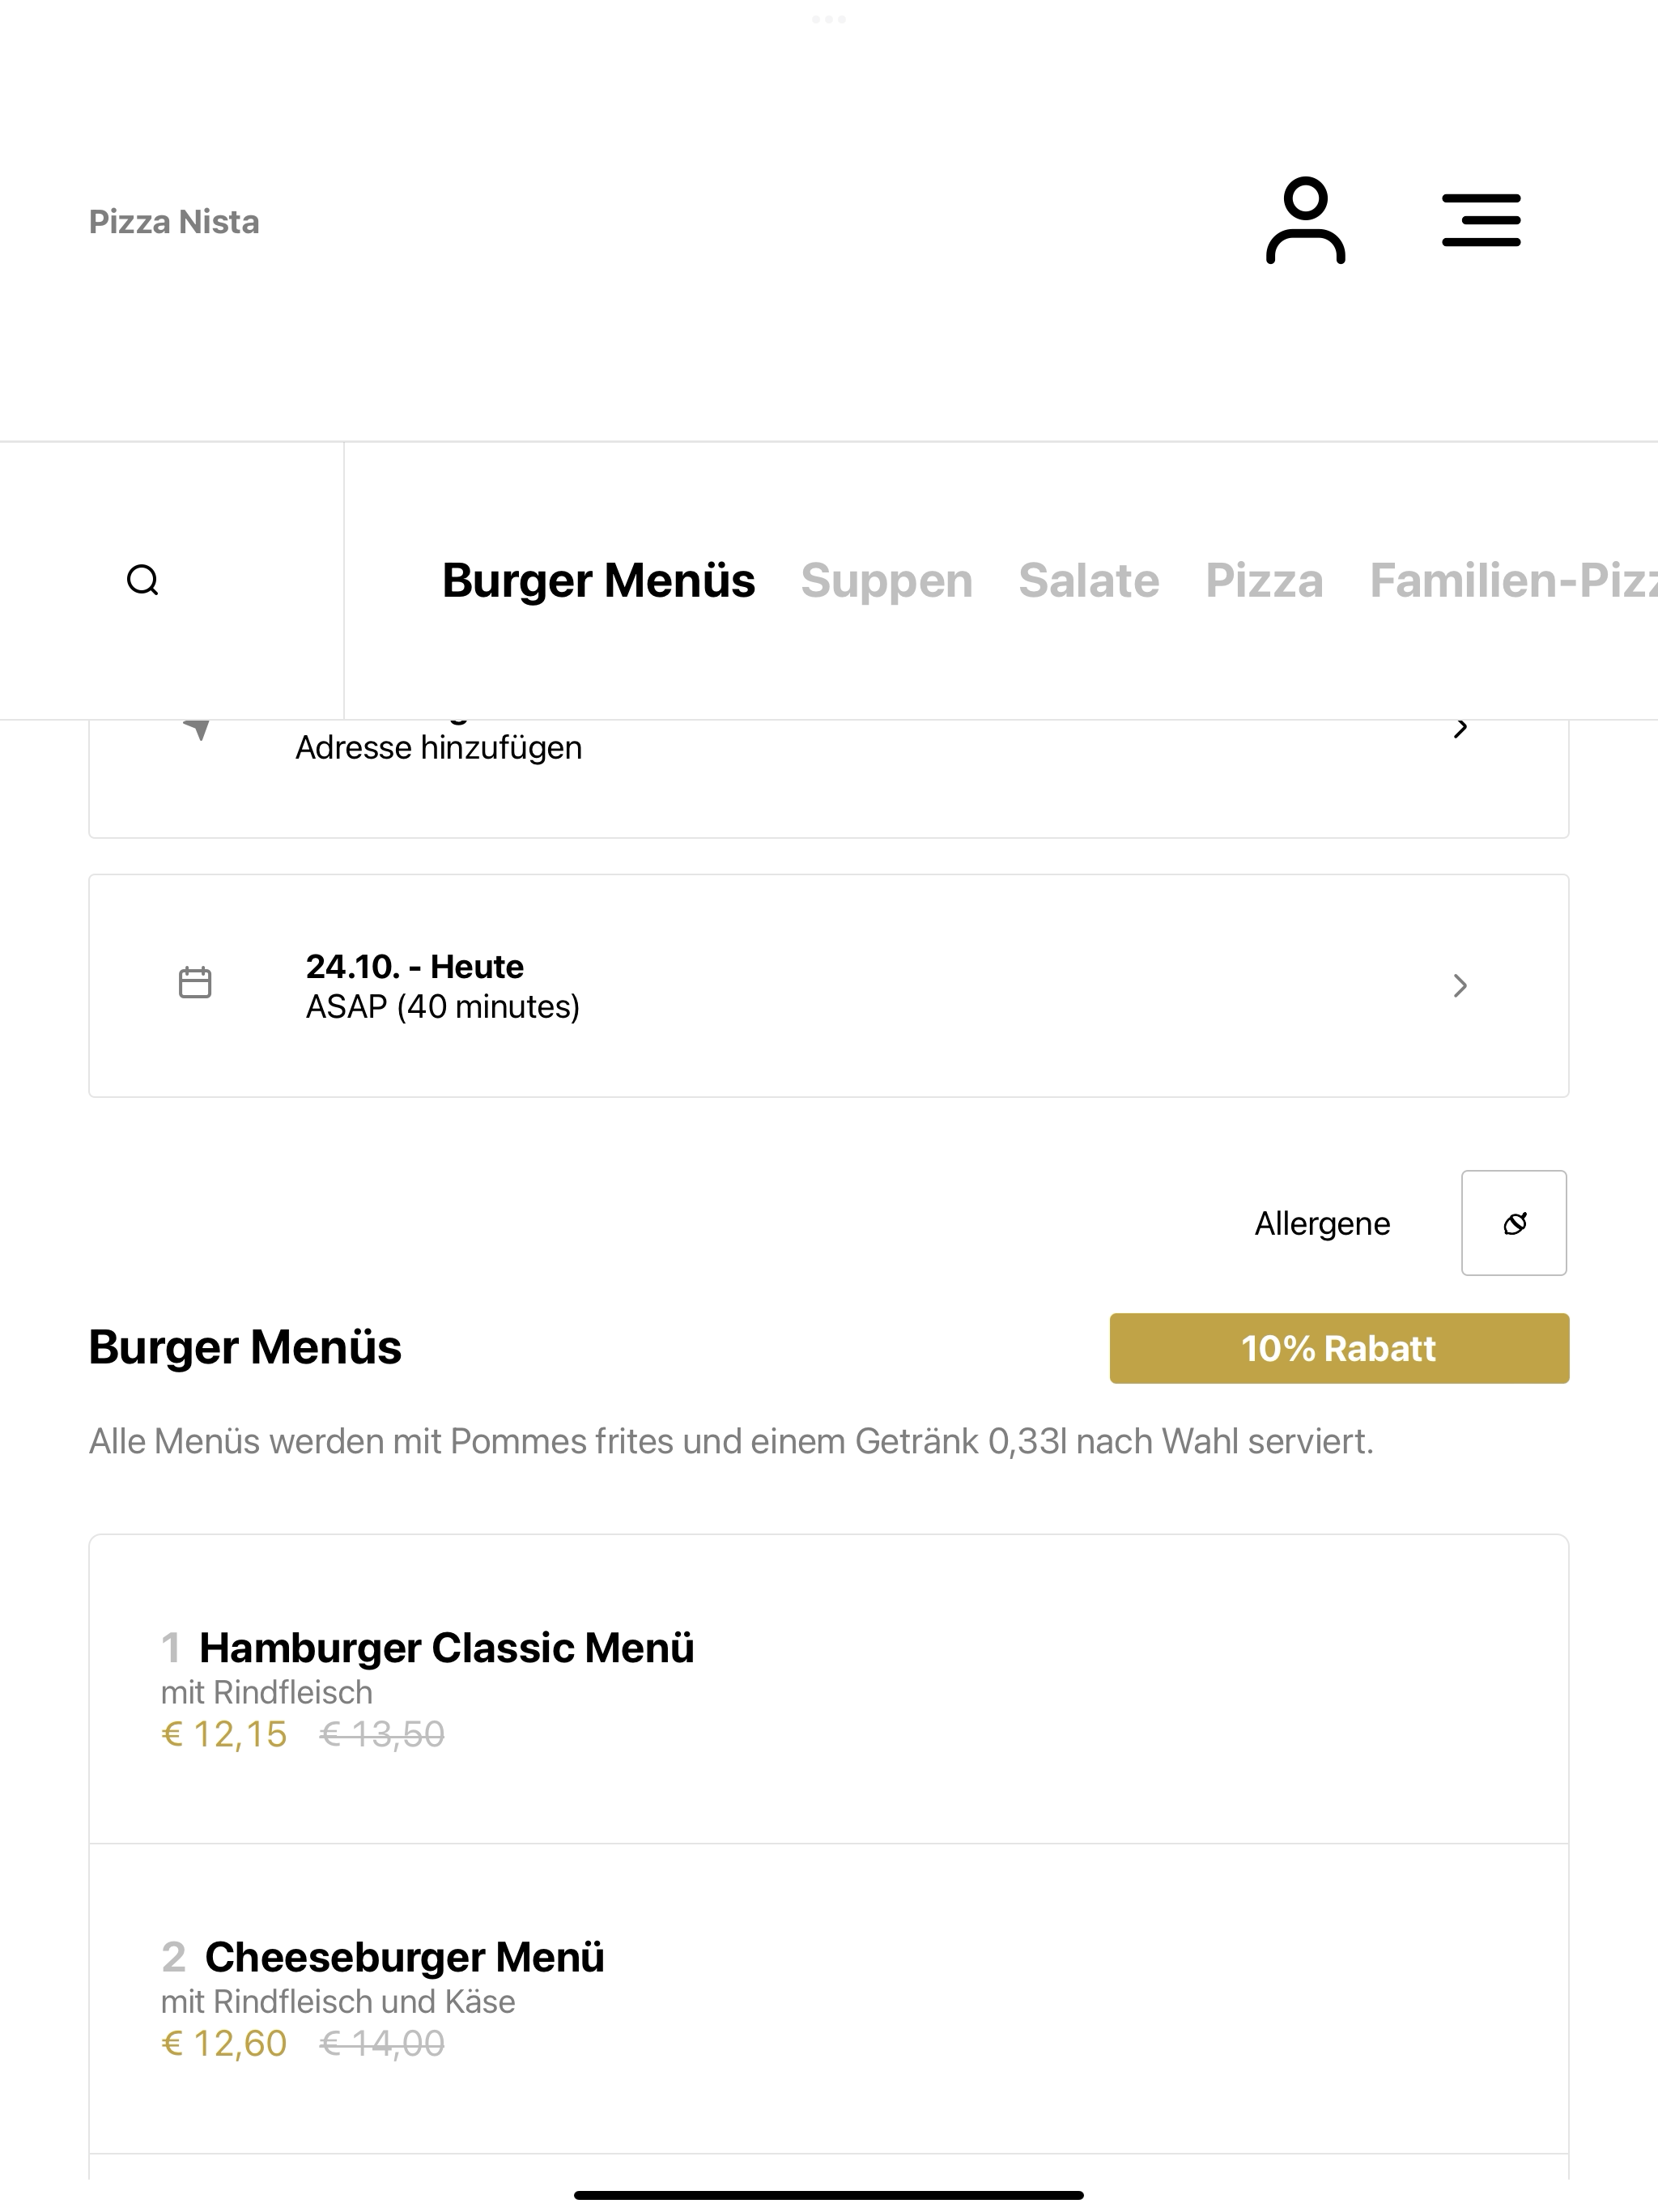Switch to the Pizza category tab
The height and width of the screenshot is (2212, 1658).
[1264, 580]
